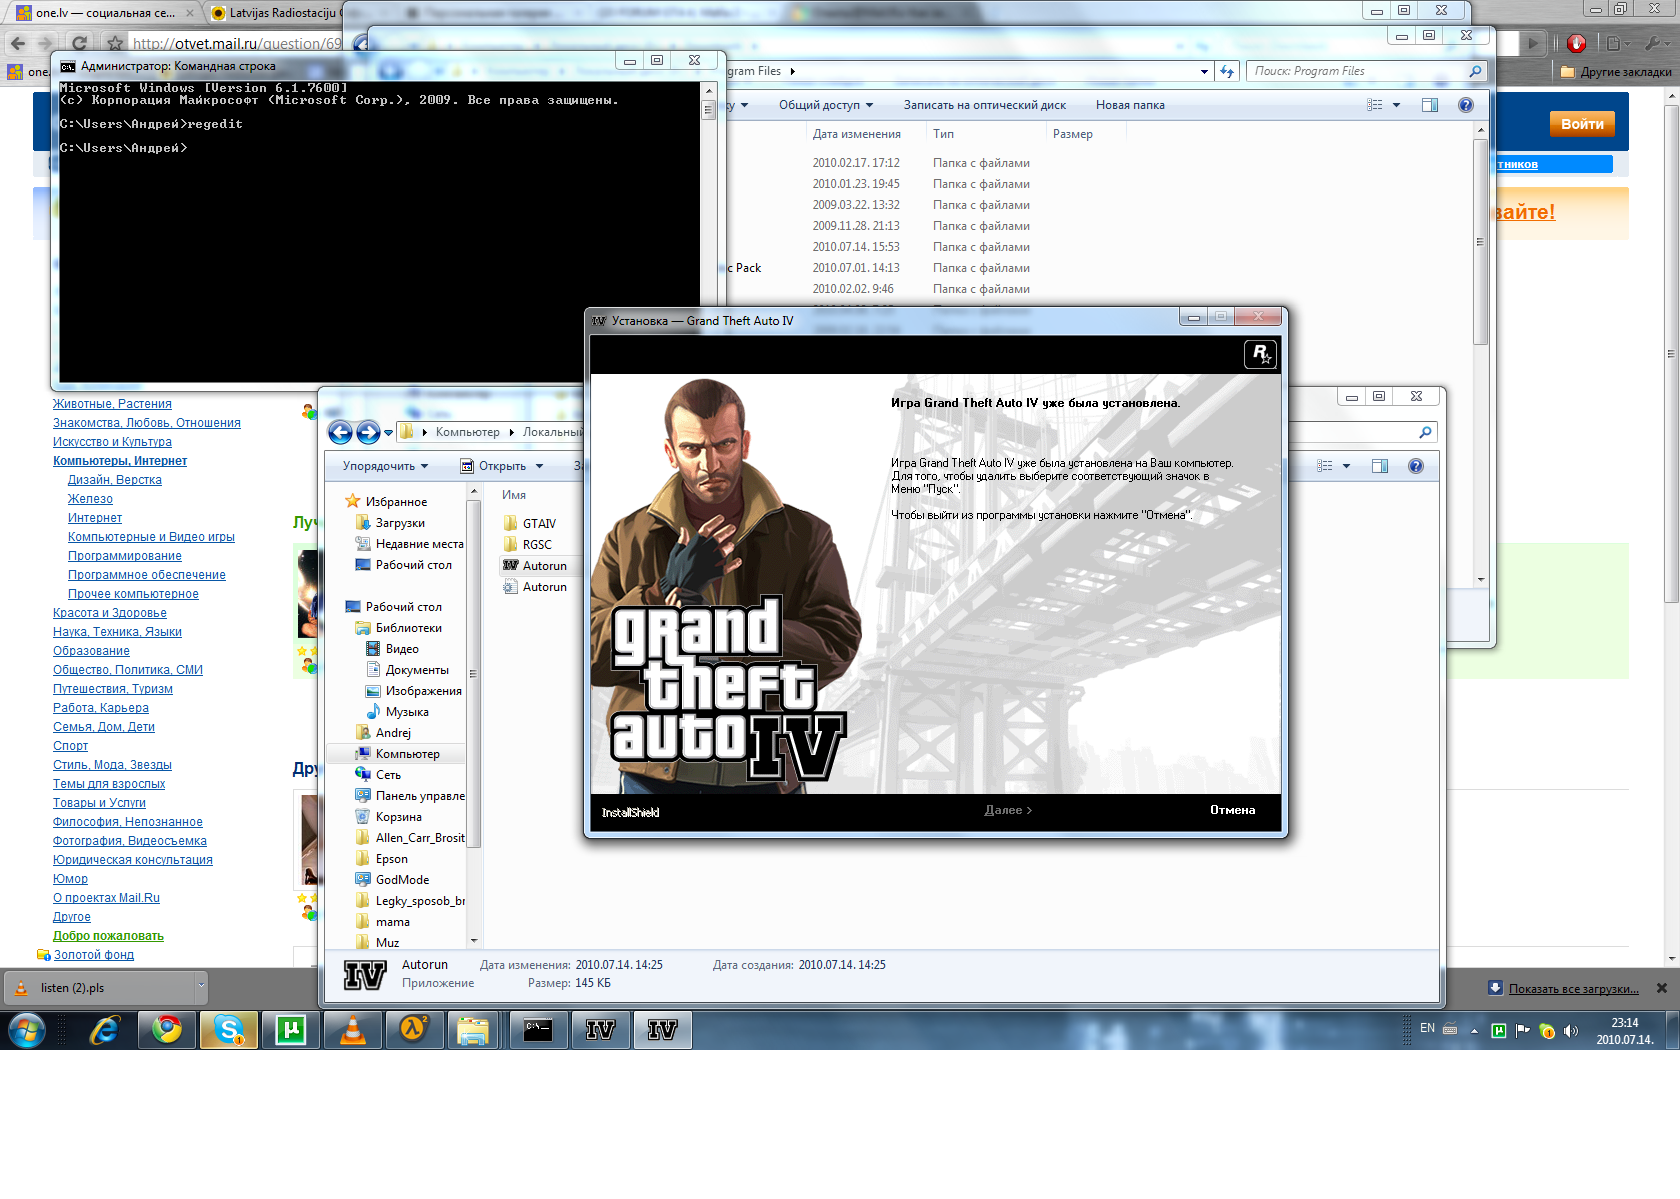Toggle preview pane in front Explorer window

coord(1380,466)
